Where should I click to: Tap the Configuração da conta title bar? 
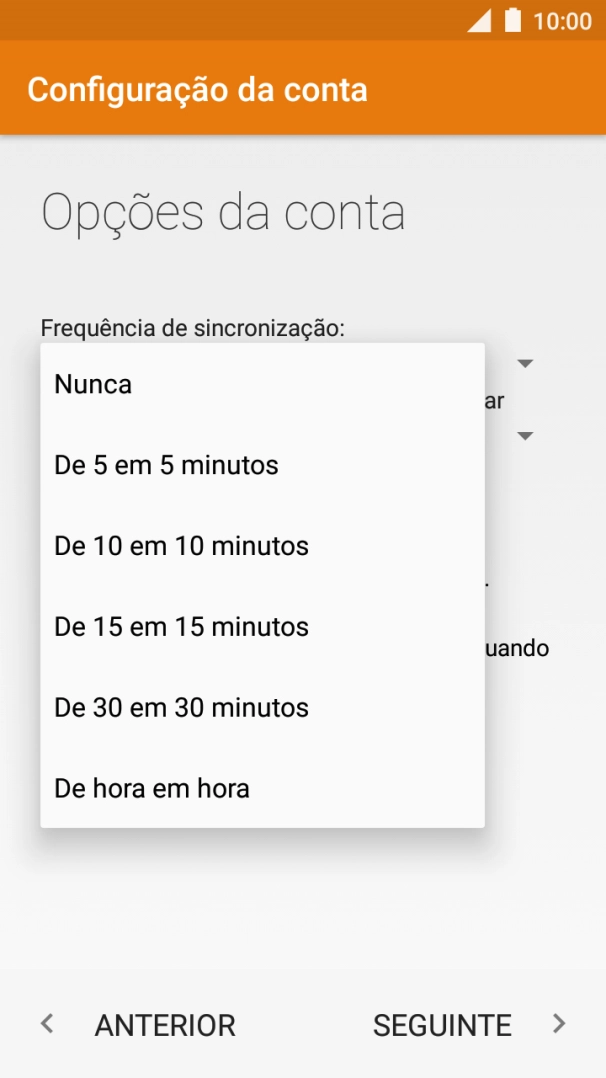199,89
